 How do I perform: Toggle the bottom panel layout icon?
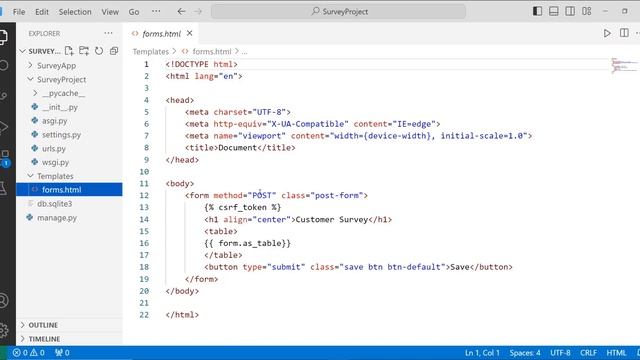pyautogui.click(x=553, y=11)
